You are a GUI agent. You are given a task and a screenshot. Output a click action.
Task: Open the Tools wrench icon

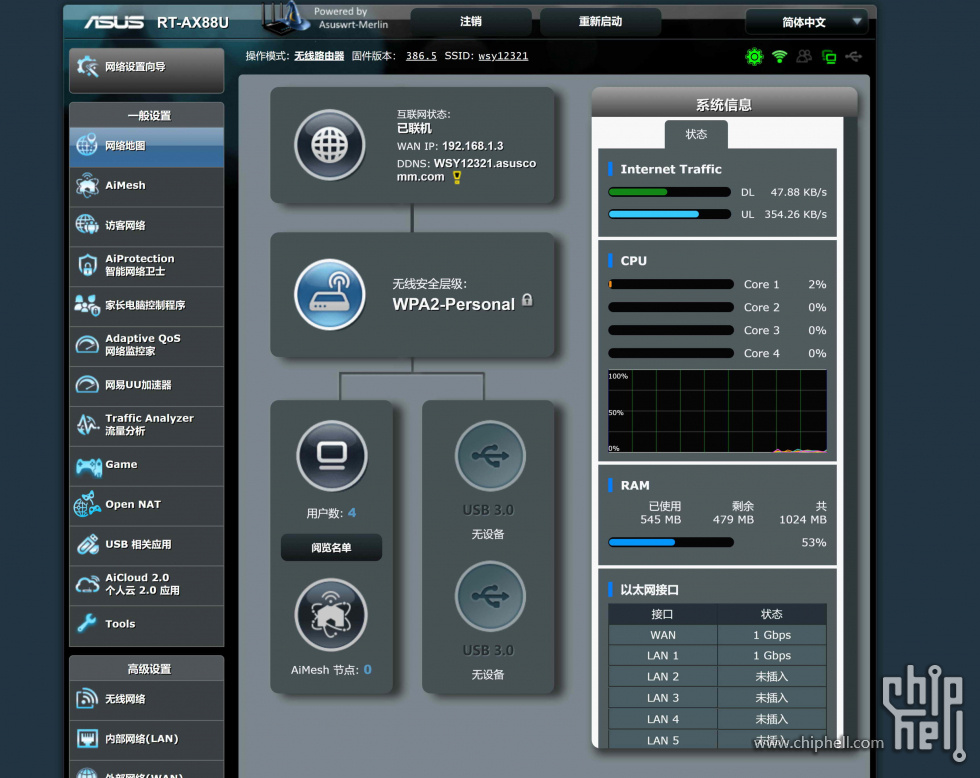(87, 623)
